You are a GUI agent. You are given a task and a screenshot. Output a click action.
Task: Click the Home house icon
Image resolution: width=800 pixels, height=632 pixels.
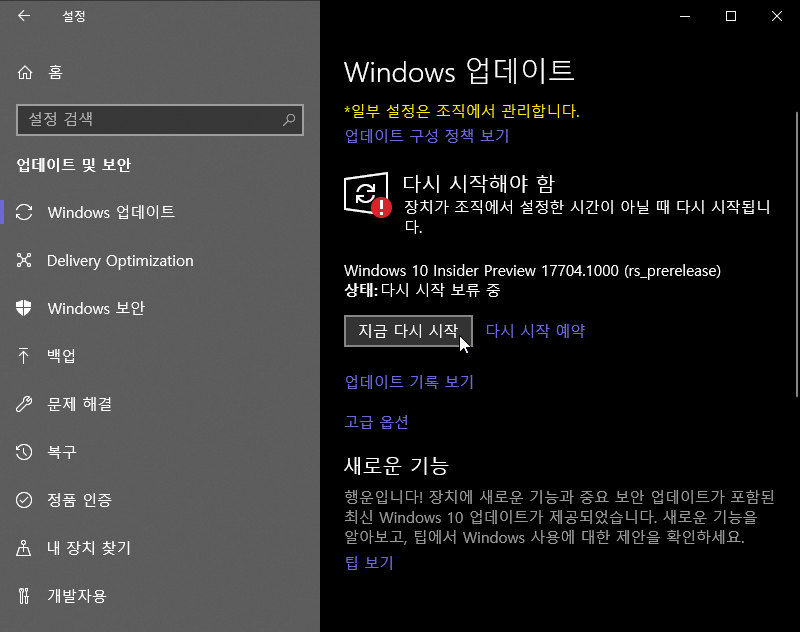(x=25, y=72)
